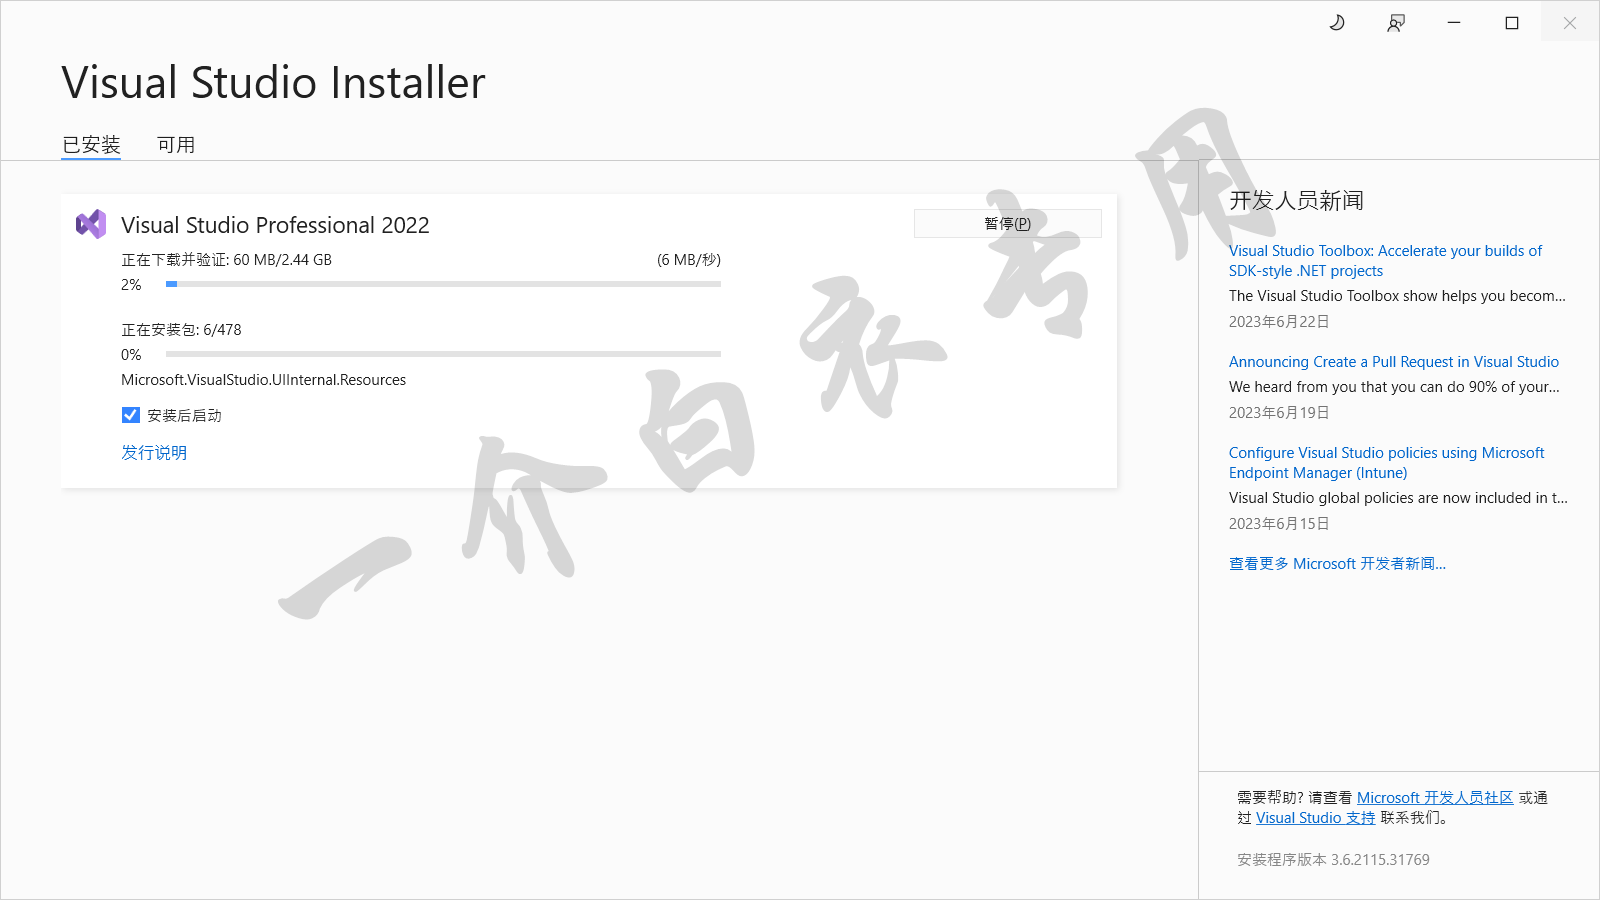Uncheck the 安装后启动 checkbox
The height and width of the screenshot is (900, 1600).
(131, 415)
